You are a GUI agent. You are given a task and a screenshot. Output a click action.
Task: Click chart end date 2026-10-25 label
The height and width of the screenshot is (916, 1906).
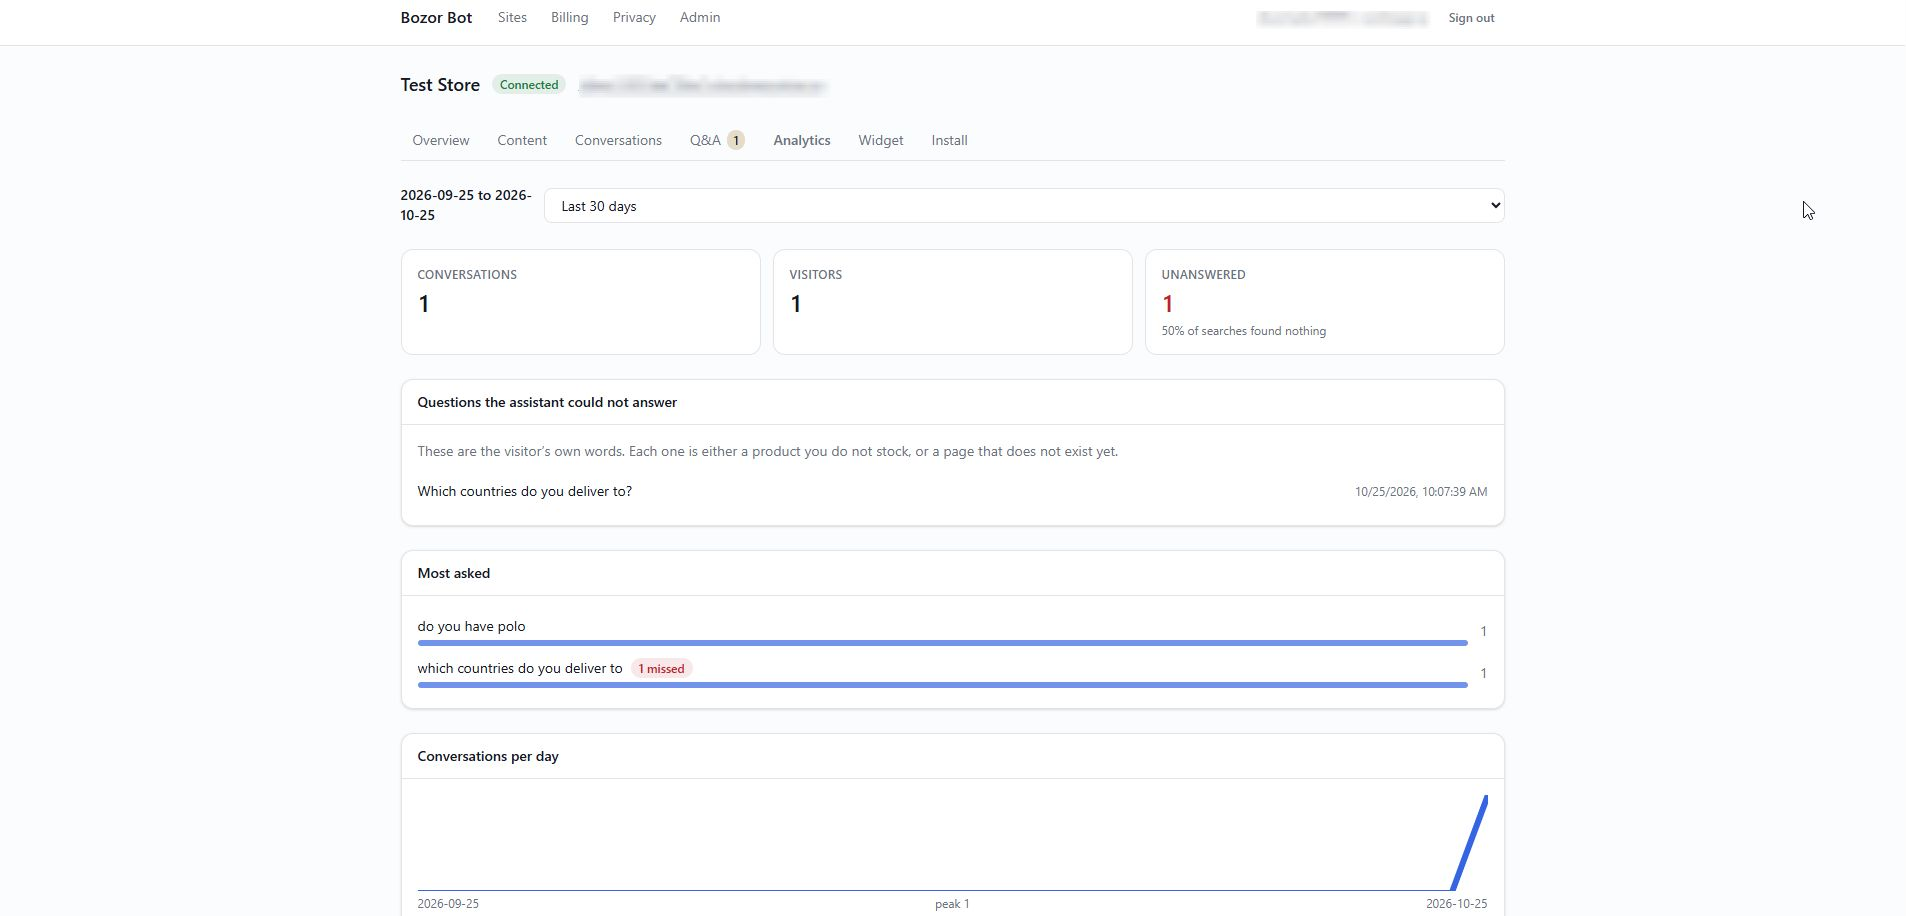coord(1456,904)
